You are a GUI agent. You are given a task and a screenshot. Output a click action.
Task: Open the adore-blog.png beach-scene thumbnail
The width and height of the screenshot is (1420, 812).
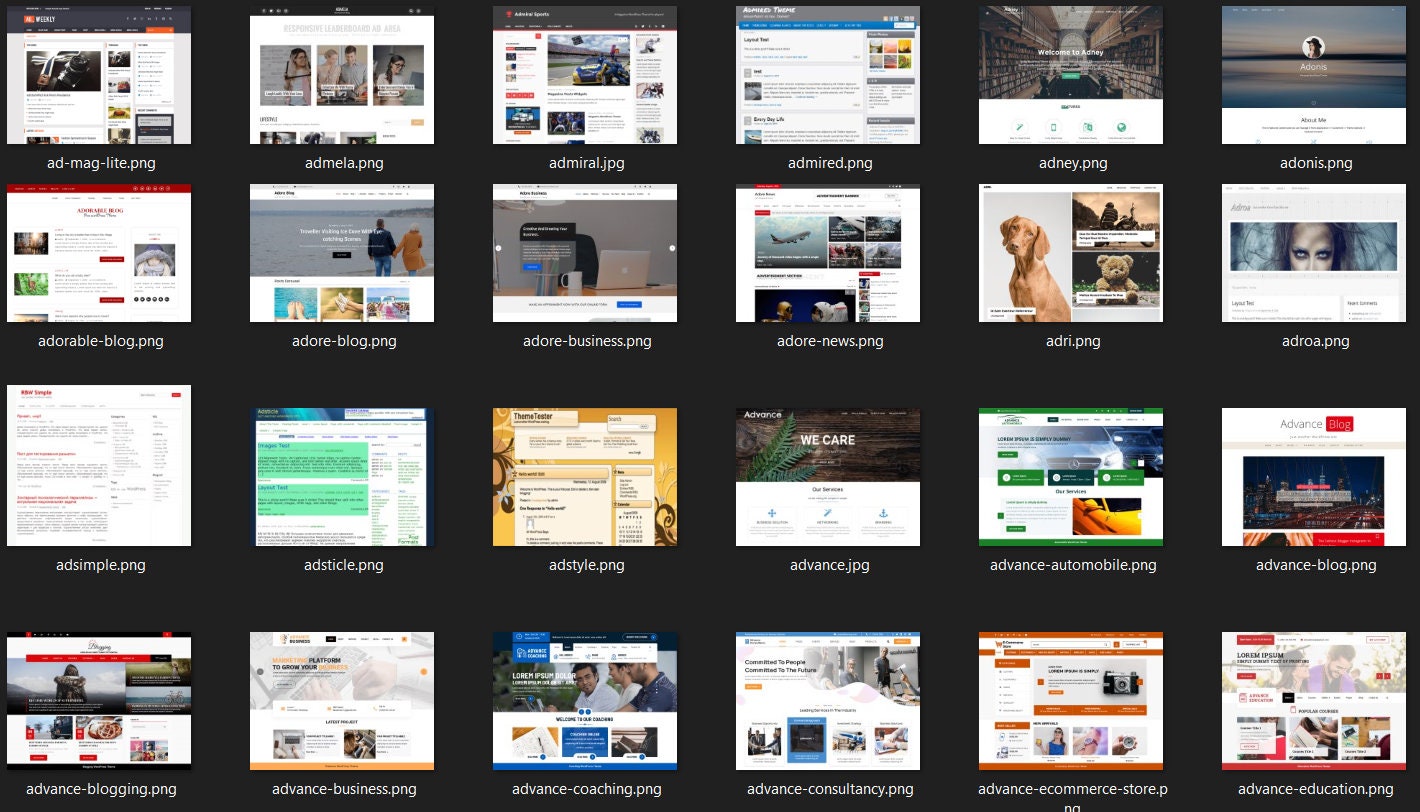click(342, 252)
